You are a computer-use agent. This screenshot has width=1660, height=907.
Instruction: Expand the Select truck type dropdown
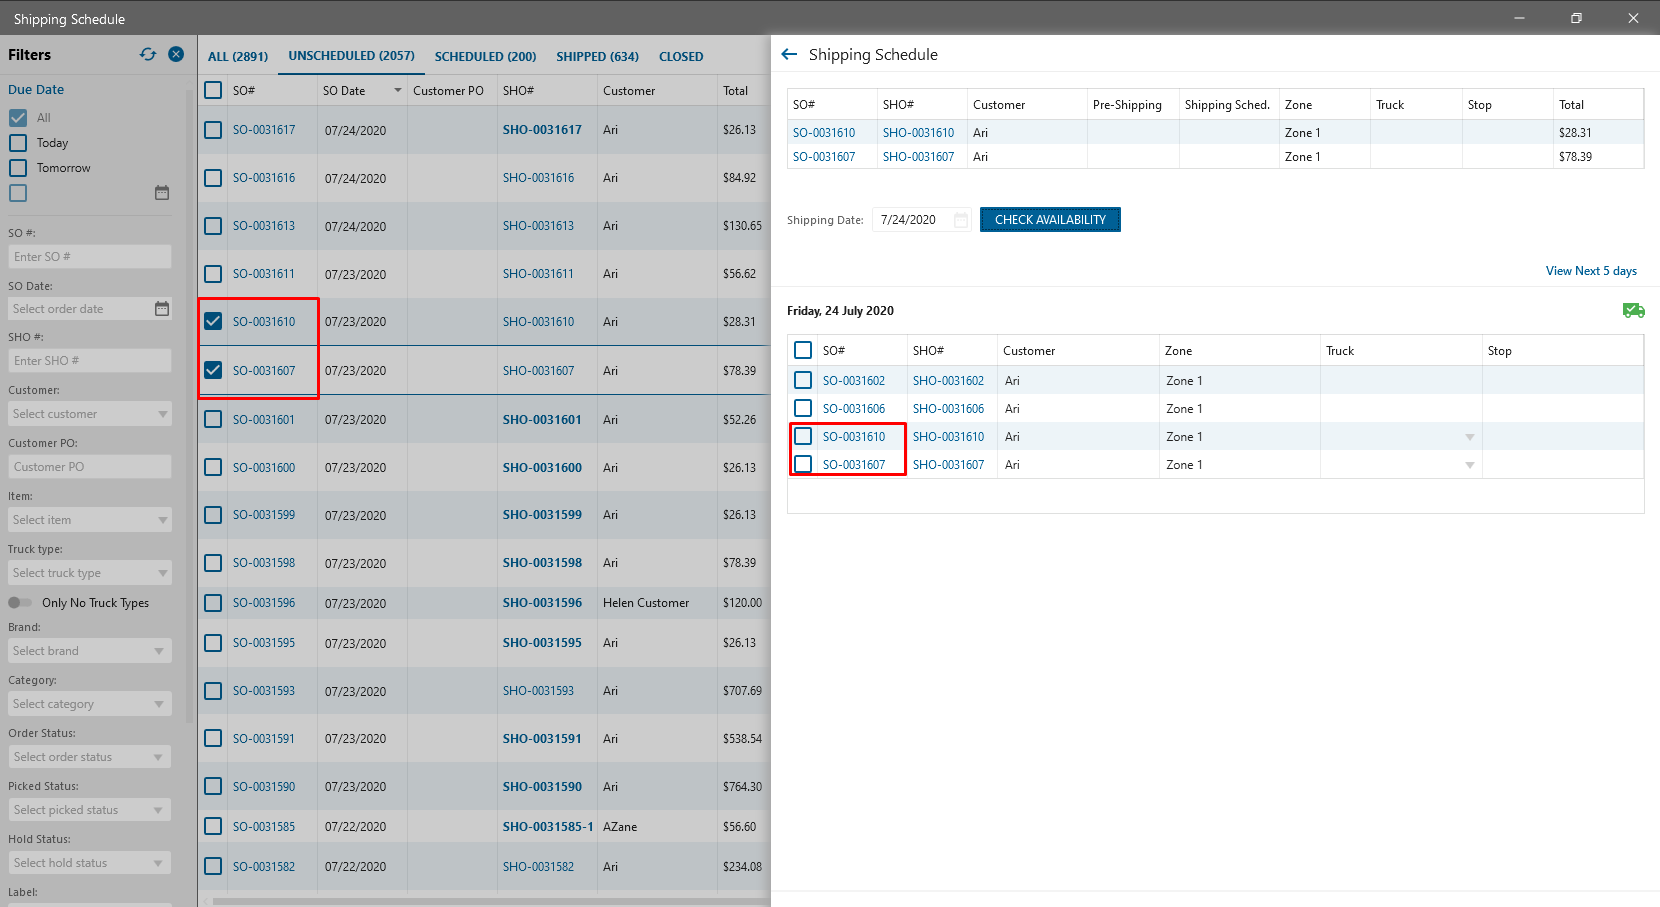pos(90,573)
